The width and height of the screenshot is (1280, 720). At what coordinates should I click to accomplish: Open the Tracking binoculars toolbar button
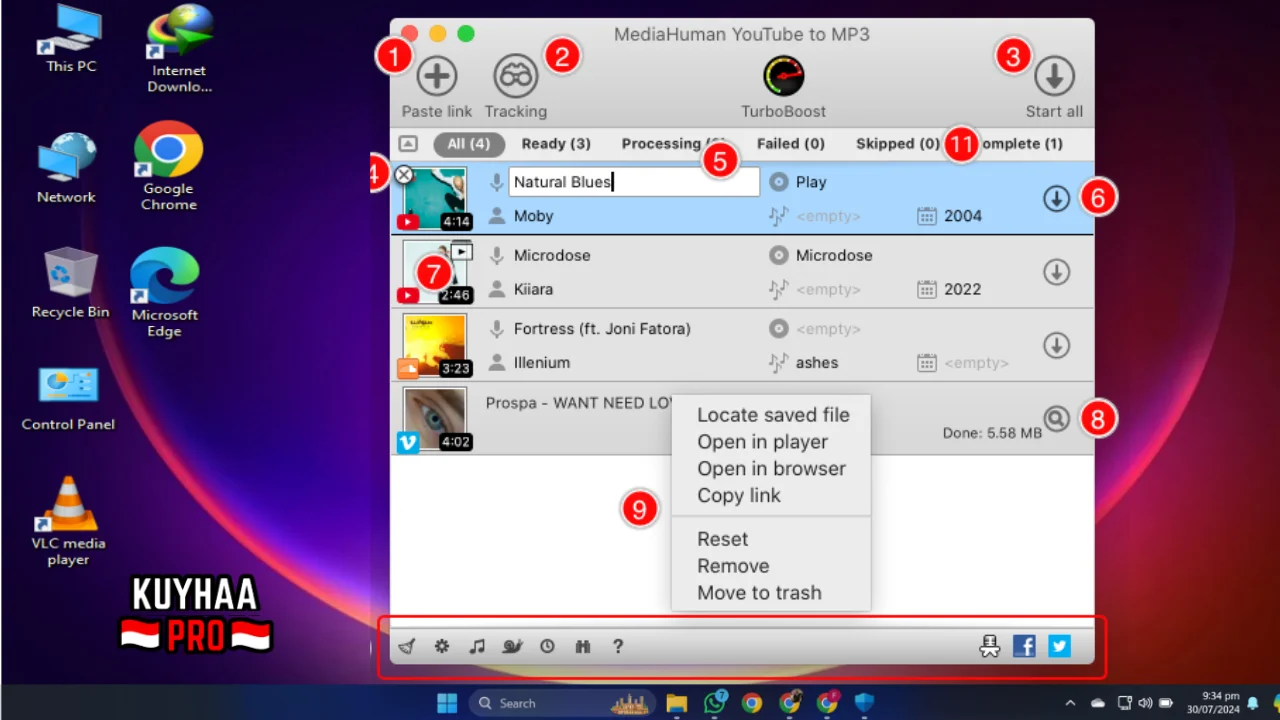click(x=516, y=88)
